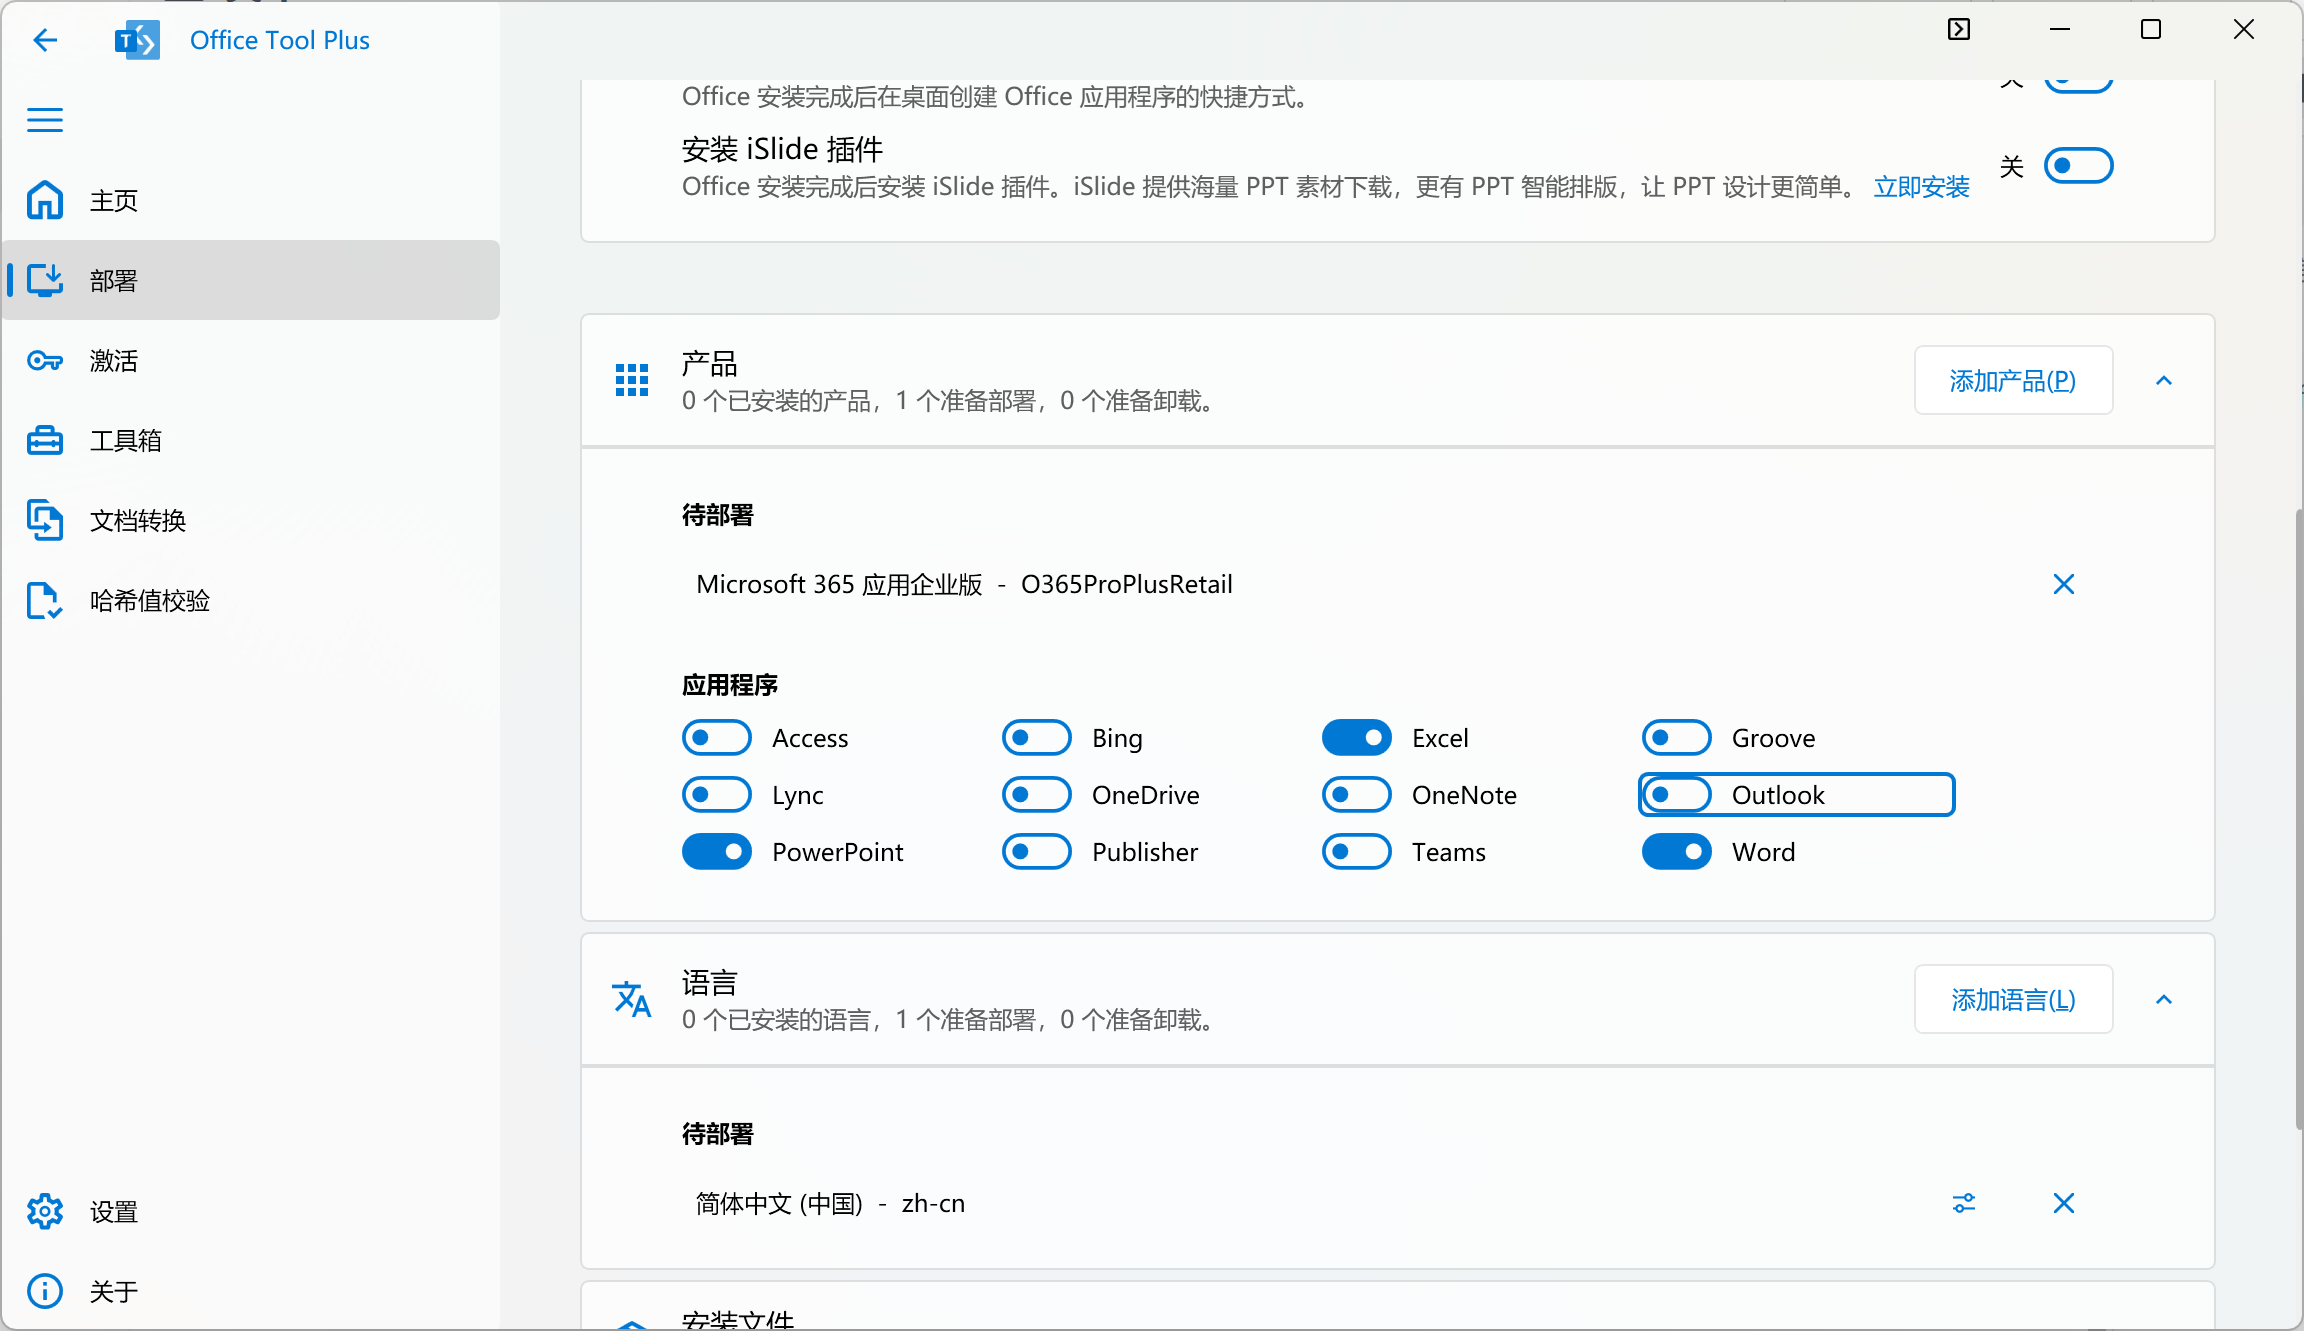Click the Office Tool Plus title text
2304x1331 pixels.
click(280, 40)
